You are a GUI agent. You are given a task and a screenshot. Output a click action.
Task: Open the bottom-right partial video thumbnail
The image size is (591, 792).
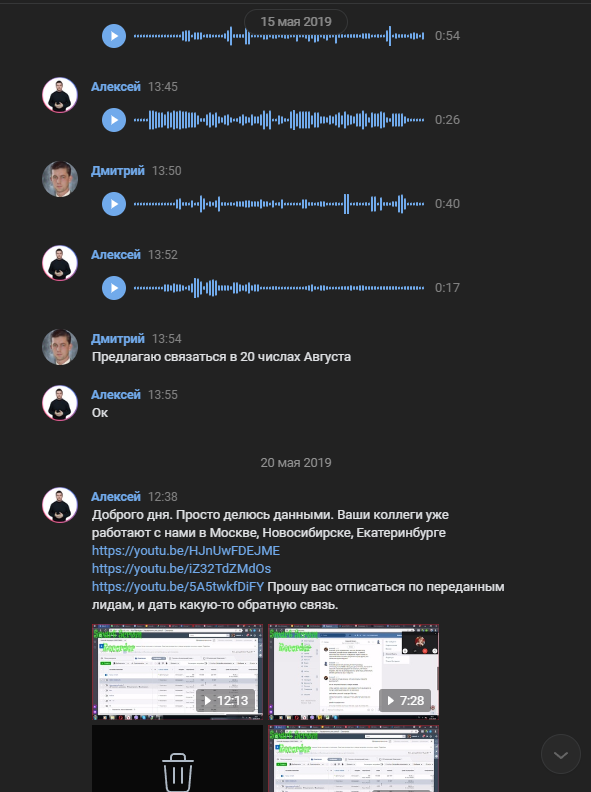click(353, 759)
